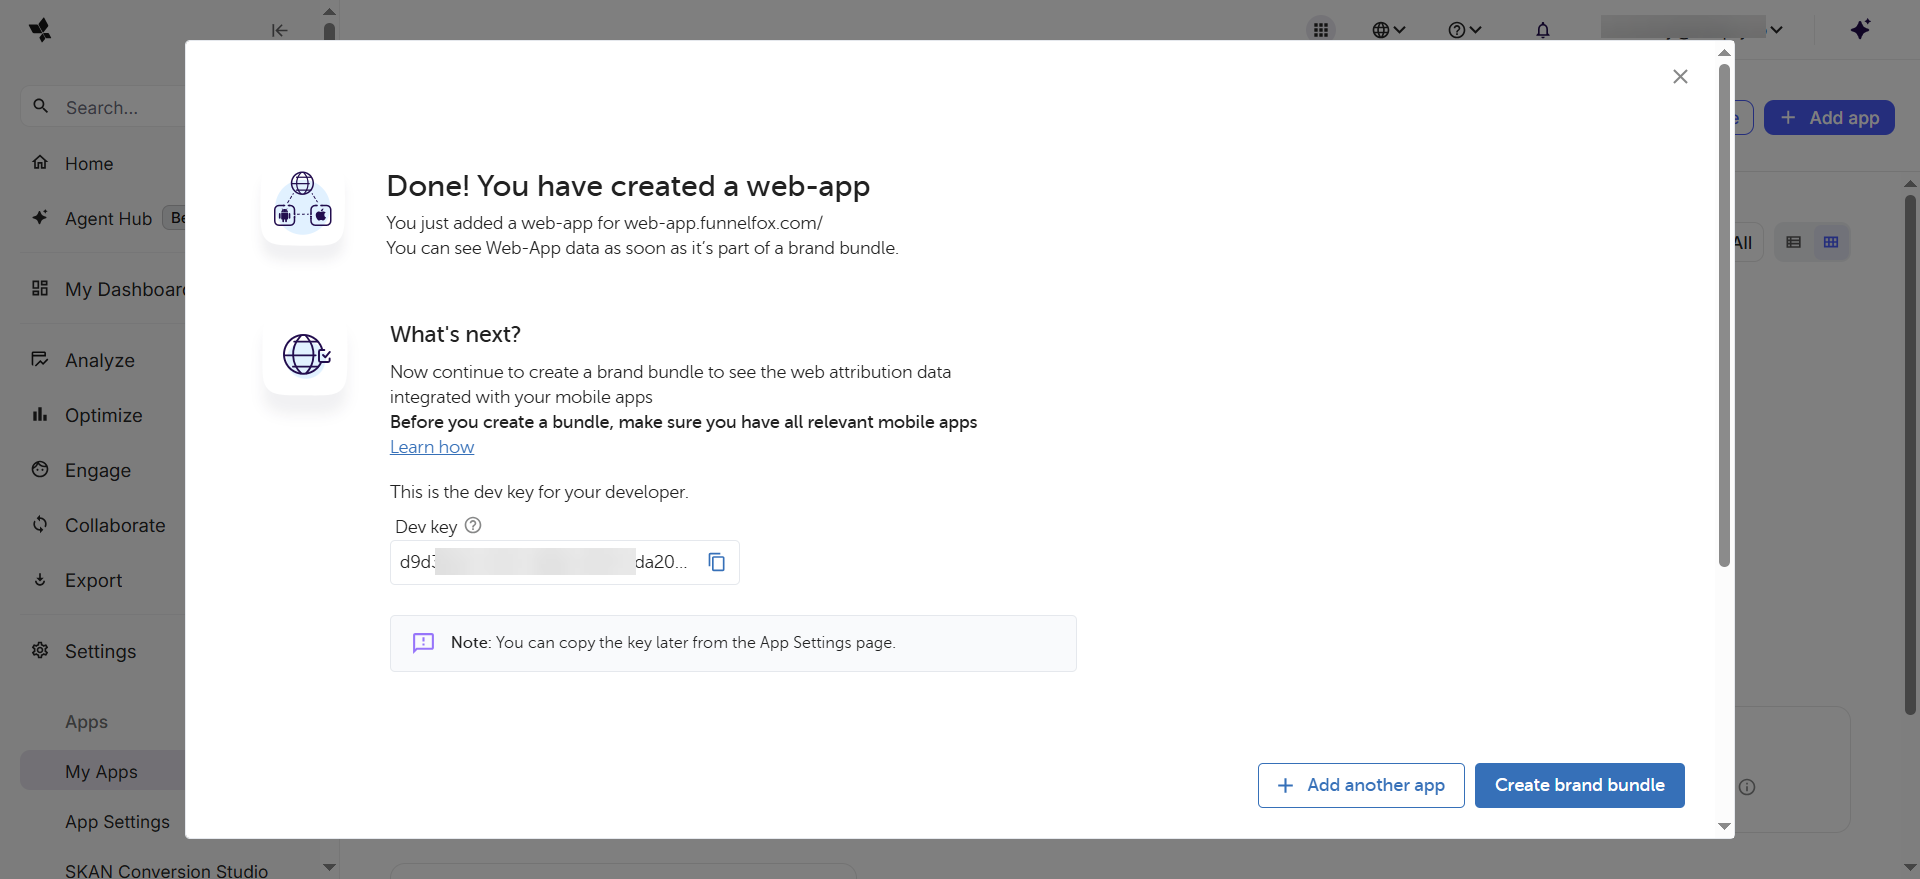Screen dimensions: 1920x879
Task: Close the web-app created dialog
Action: [x=1680, y=77]
